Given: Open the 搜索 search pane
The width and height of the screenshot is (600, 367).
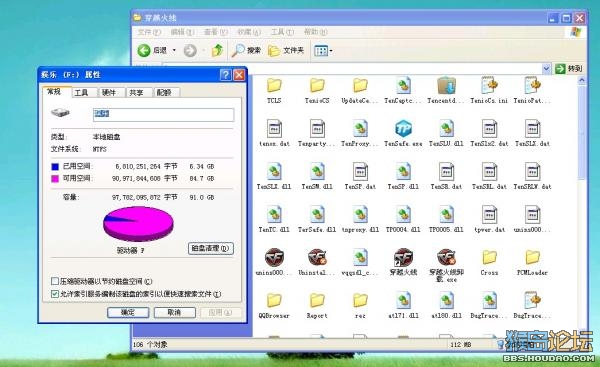Looking at the screenshot, I should (x=246, y=50).
